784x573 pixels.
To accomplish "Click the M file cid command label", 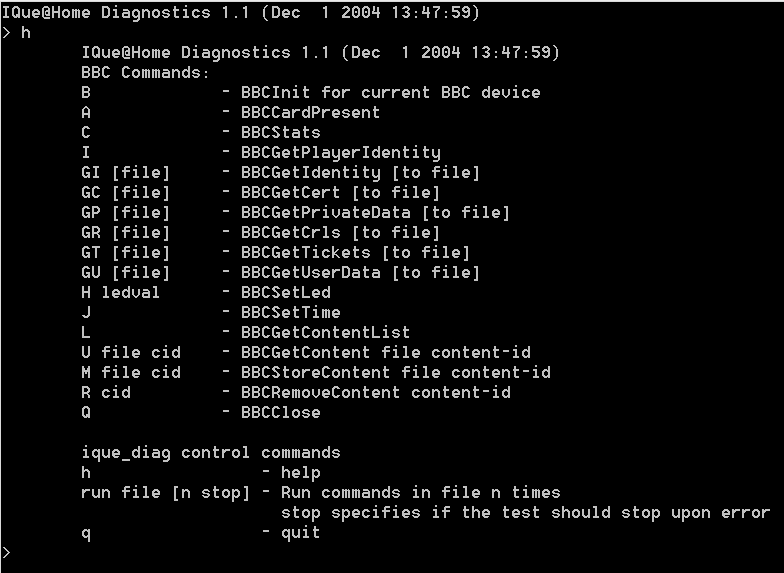I will [130, 372].
